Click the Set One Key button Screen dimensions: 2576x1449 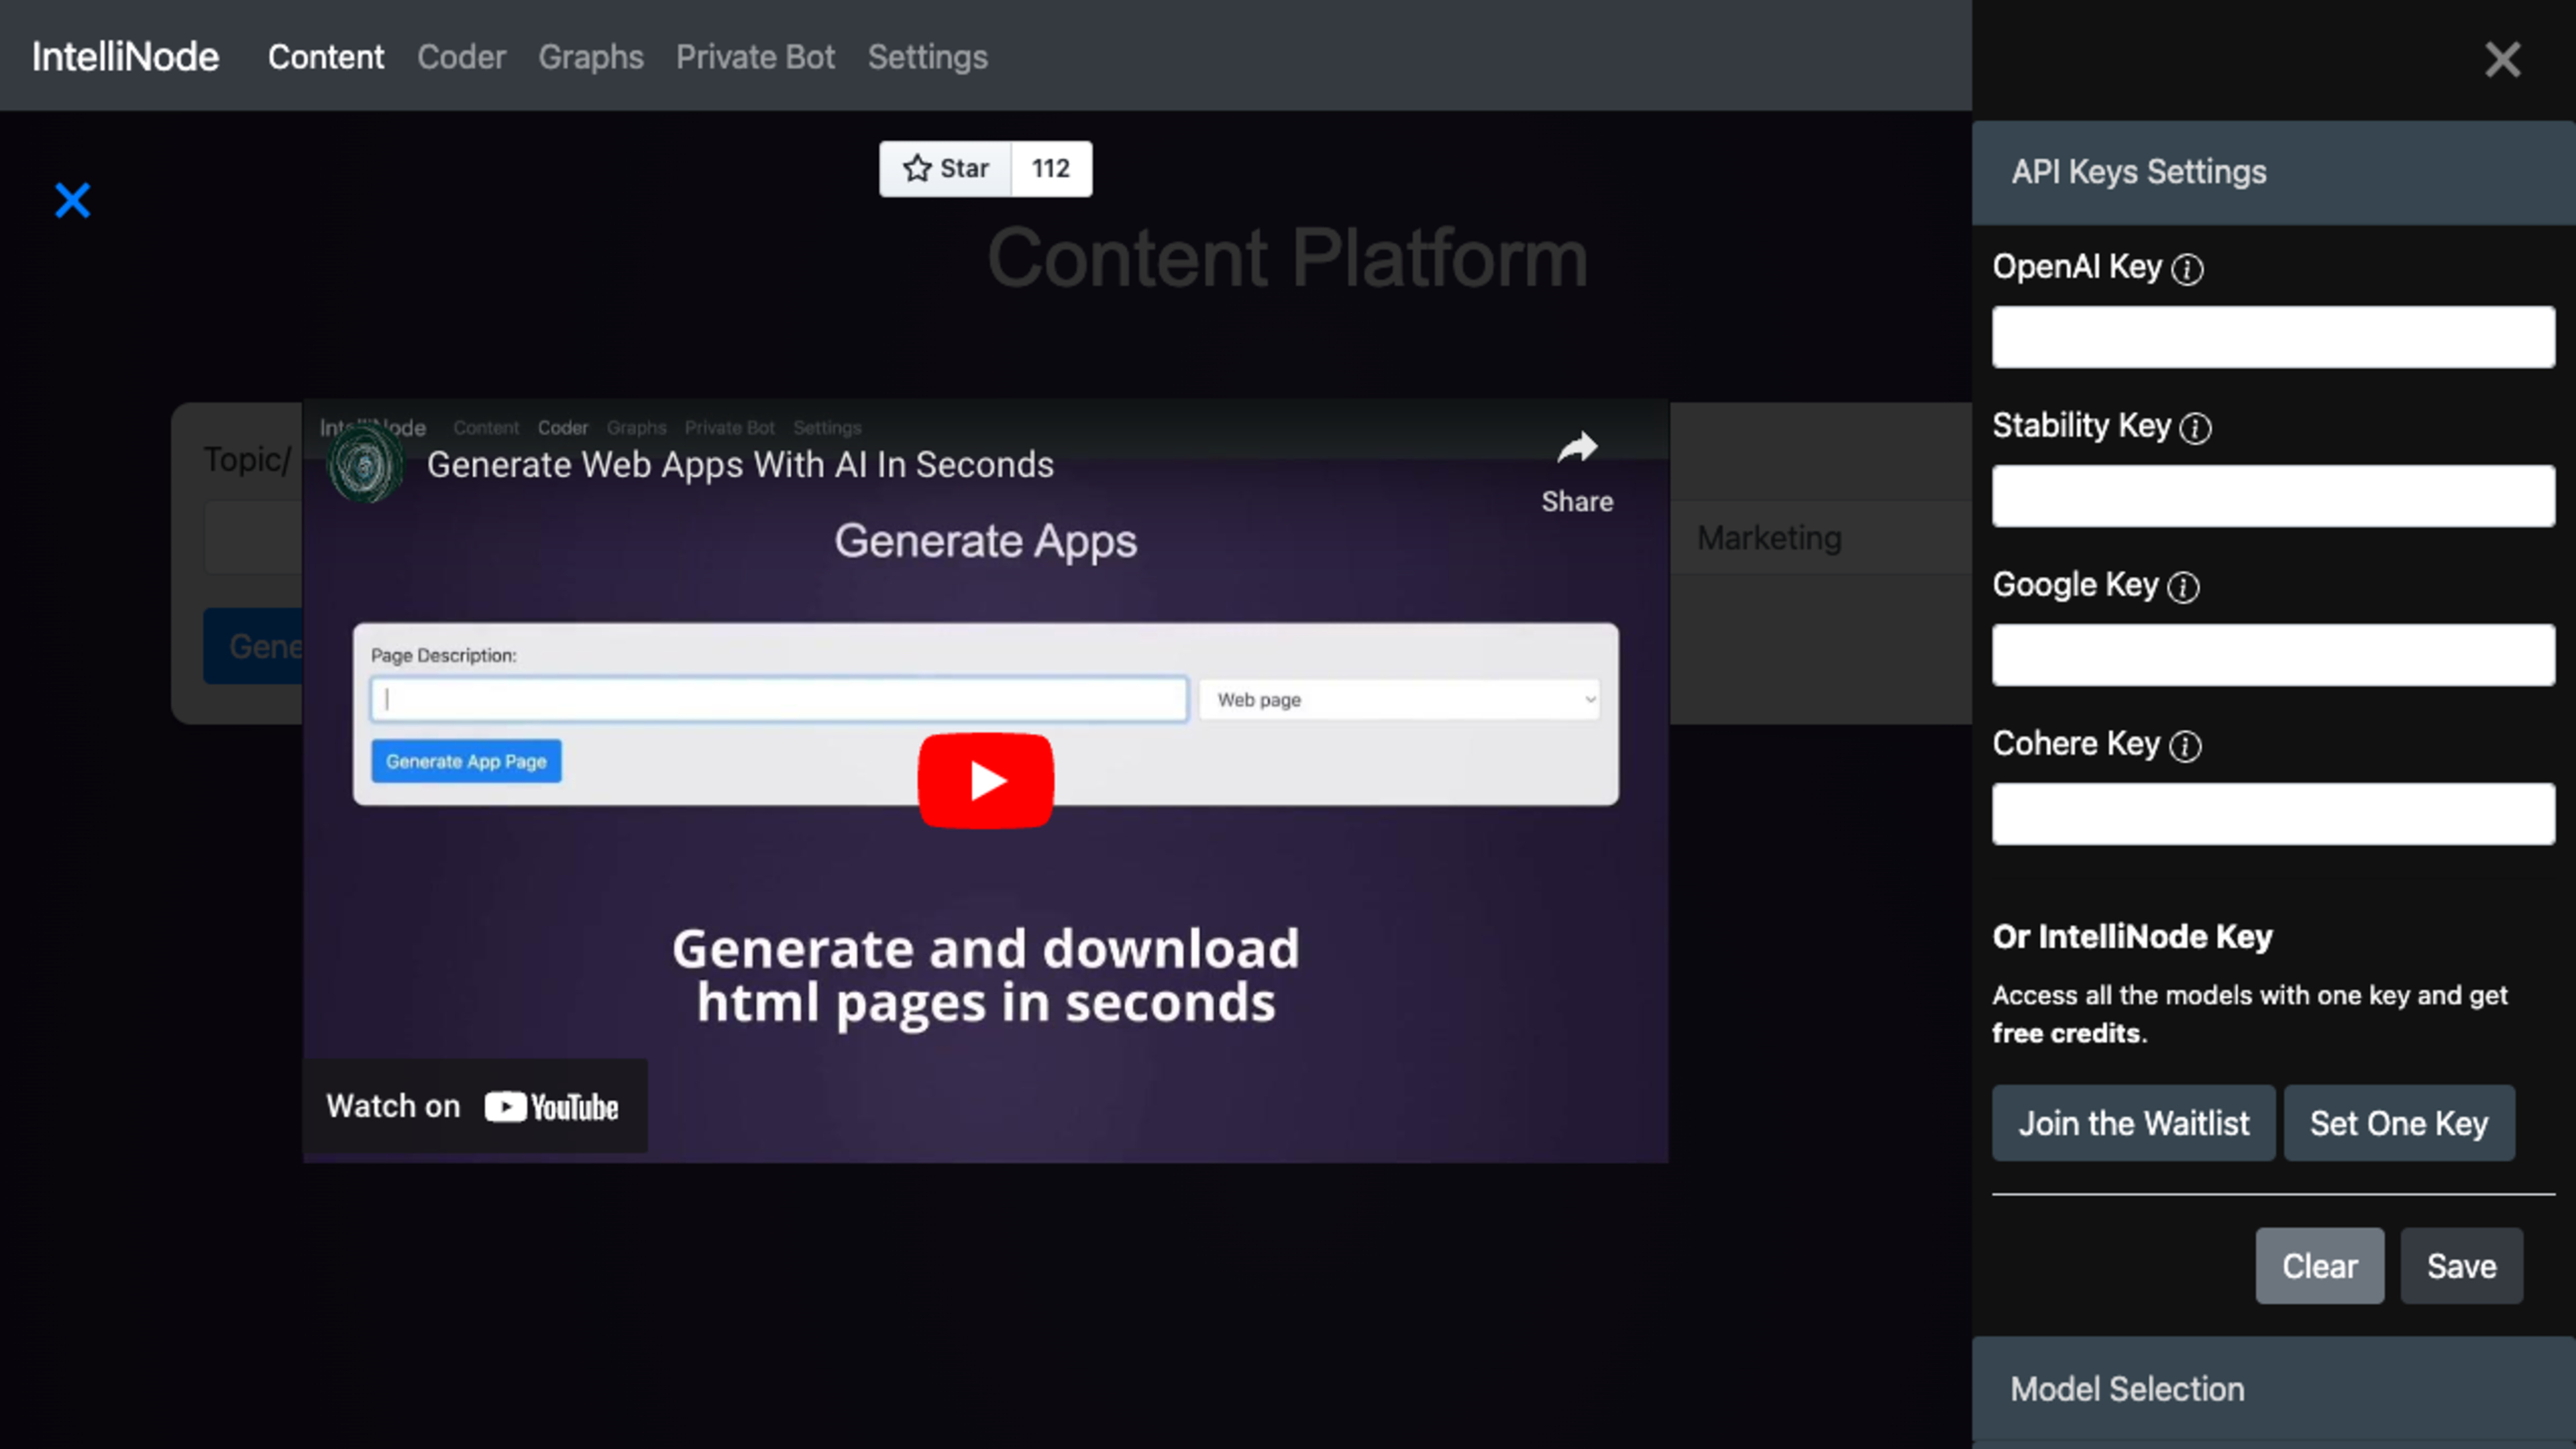click(2399, 1123)
